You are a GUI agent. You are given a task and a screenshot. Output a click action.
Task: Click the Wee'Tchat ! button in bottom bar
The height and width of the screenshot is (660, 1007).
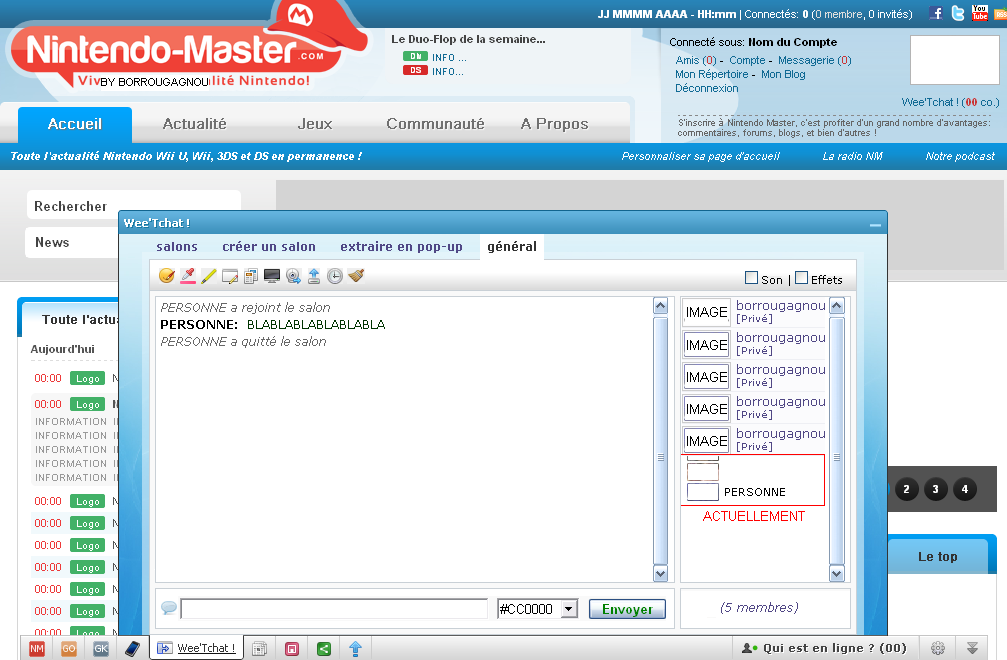(196, 648)
